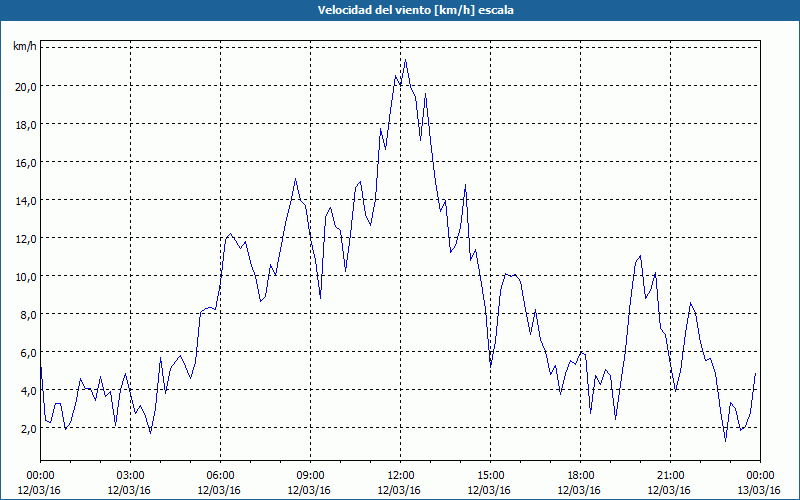
Task: Click the 18,0 value on the y-axis
Action: point(26,125)
